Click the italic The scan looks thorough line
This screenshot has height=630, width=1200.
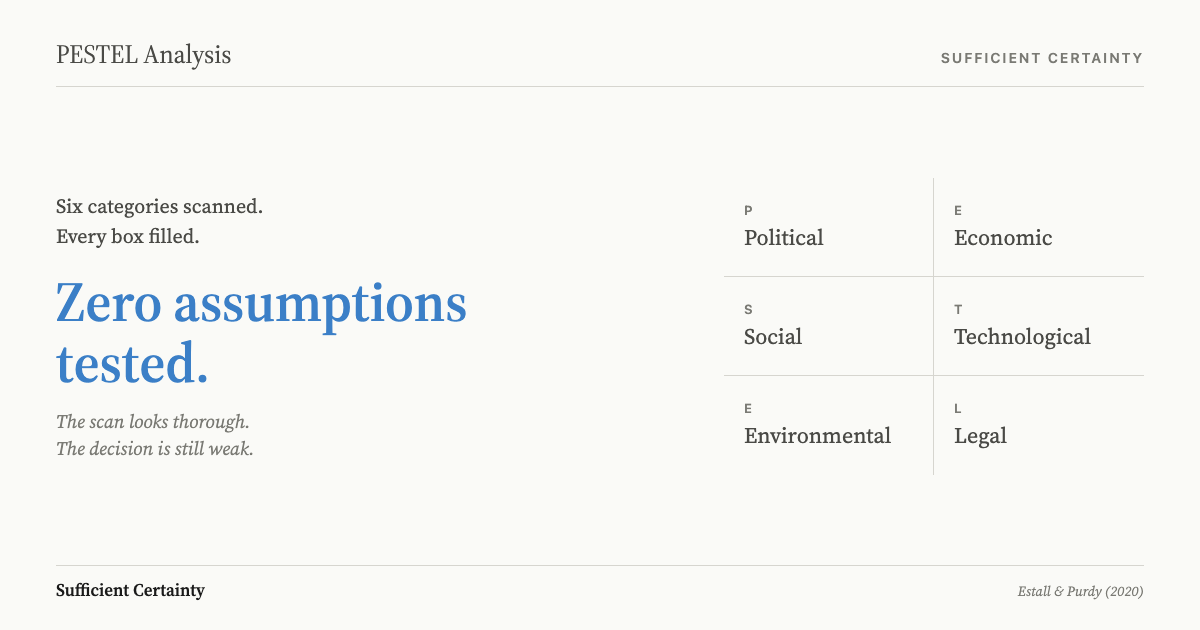[x=153, y=422]
